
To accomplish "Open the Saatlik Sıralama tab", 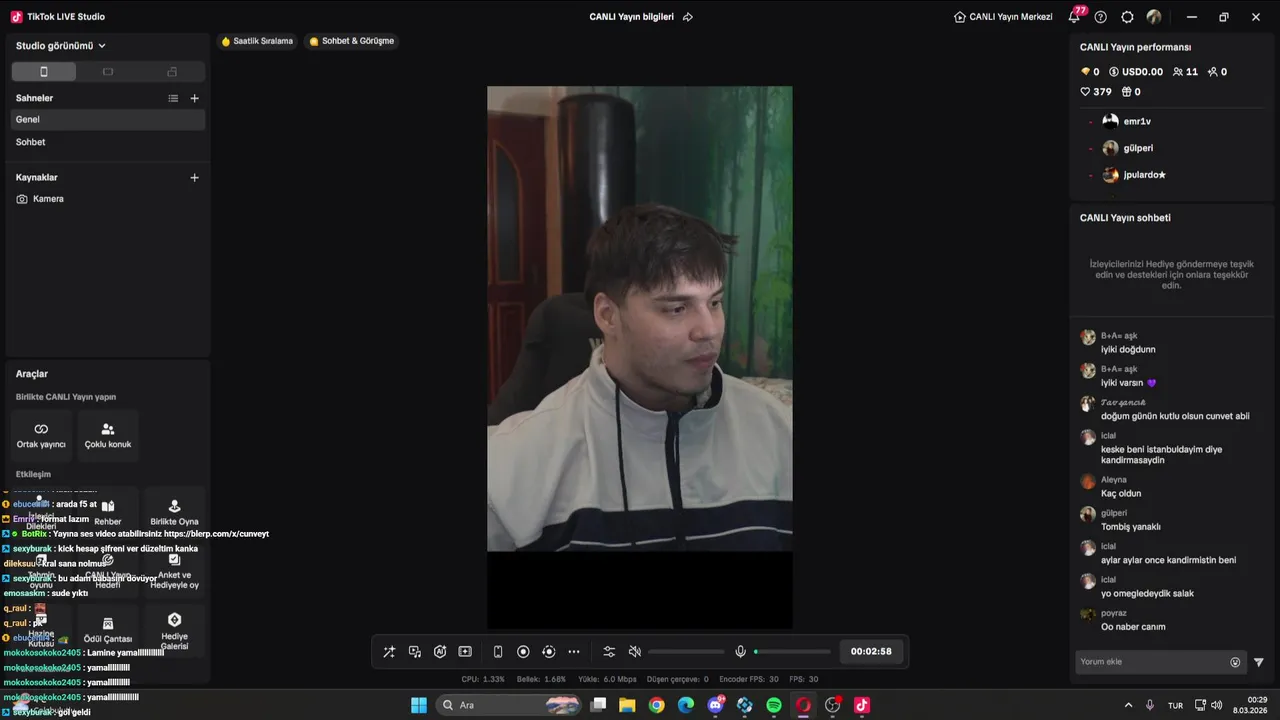I will pos(257,41).
